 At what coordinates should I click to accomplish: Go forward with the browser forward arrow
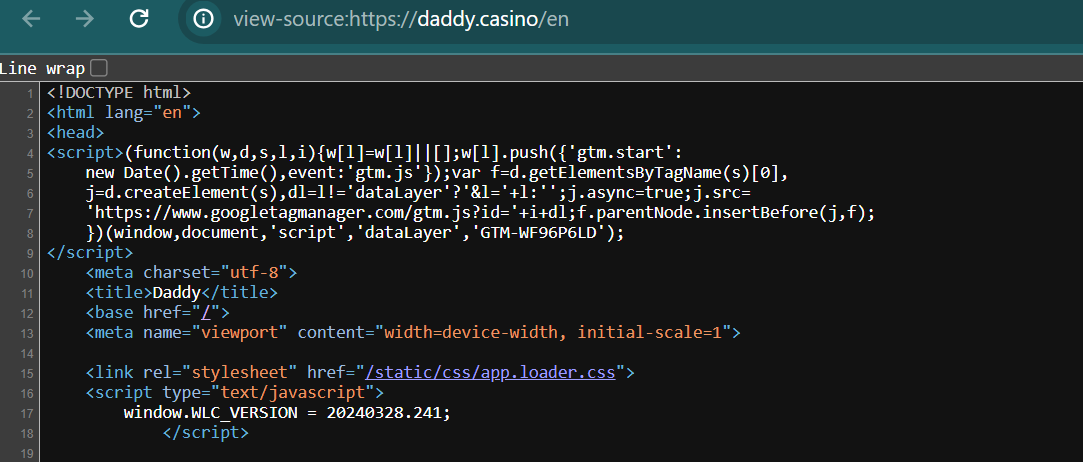click(85, 19)
